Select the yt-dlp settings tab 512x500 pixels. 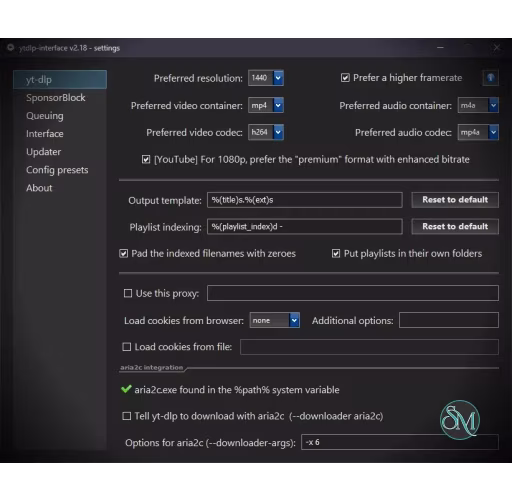(60, 79)
